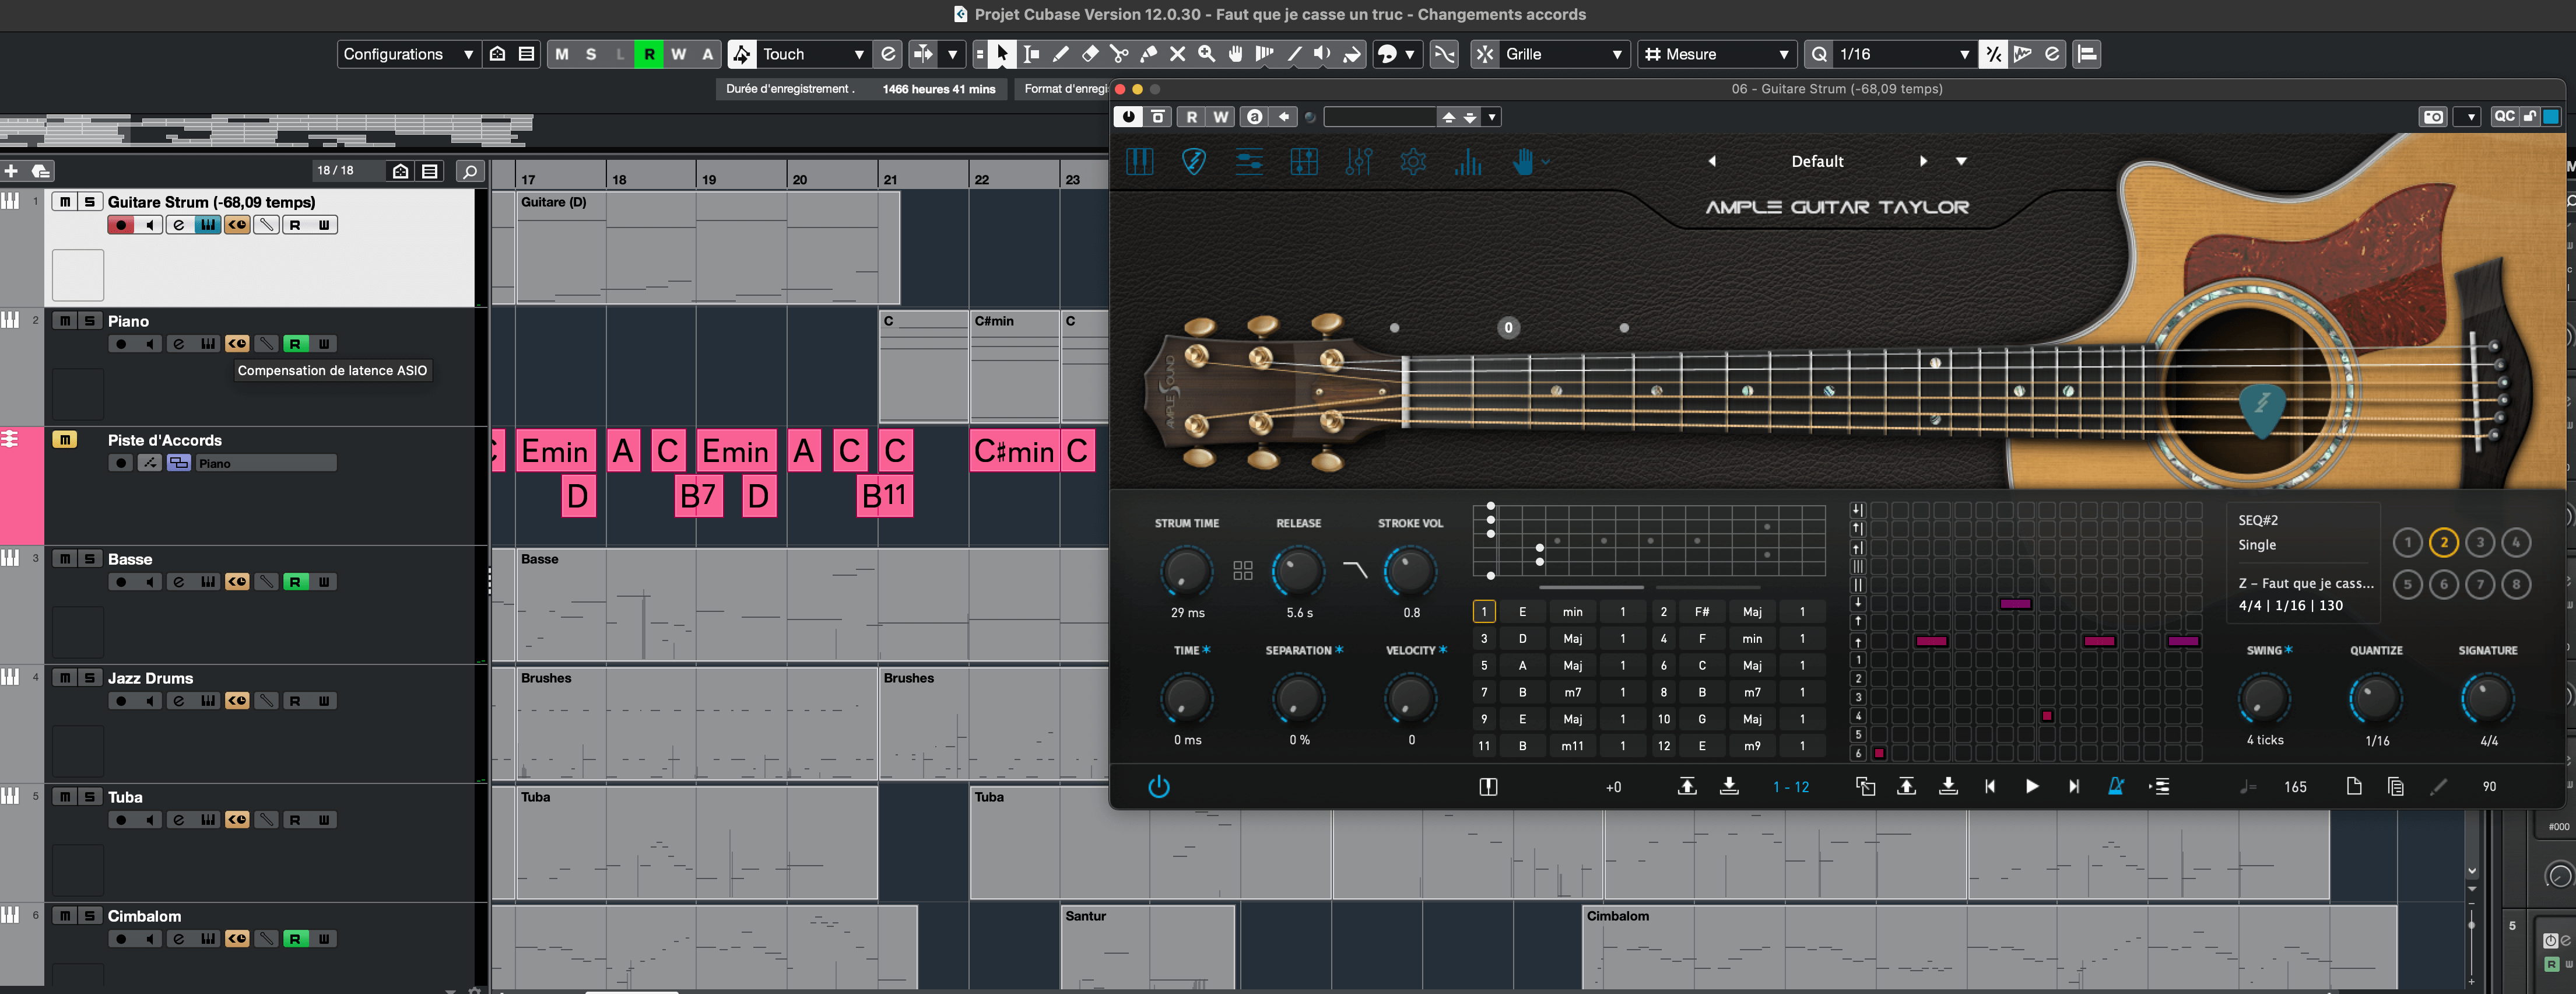The image size is (2576, 994).
Task: Select the scissors split tool
Action: [1119, 54]
